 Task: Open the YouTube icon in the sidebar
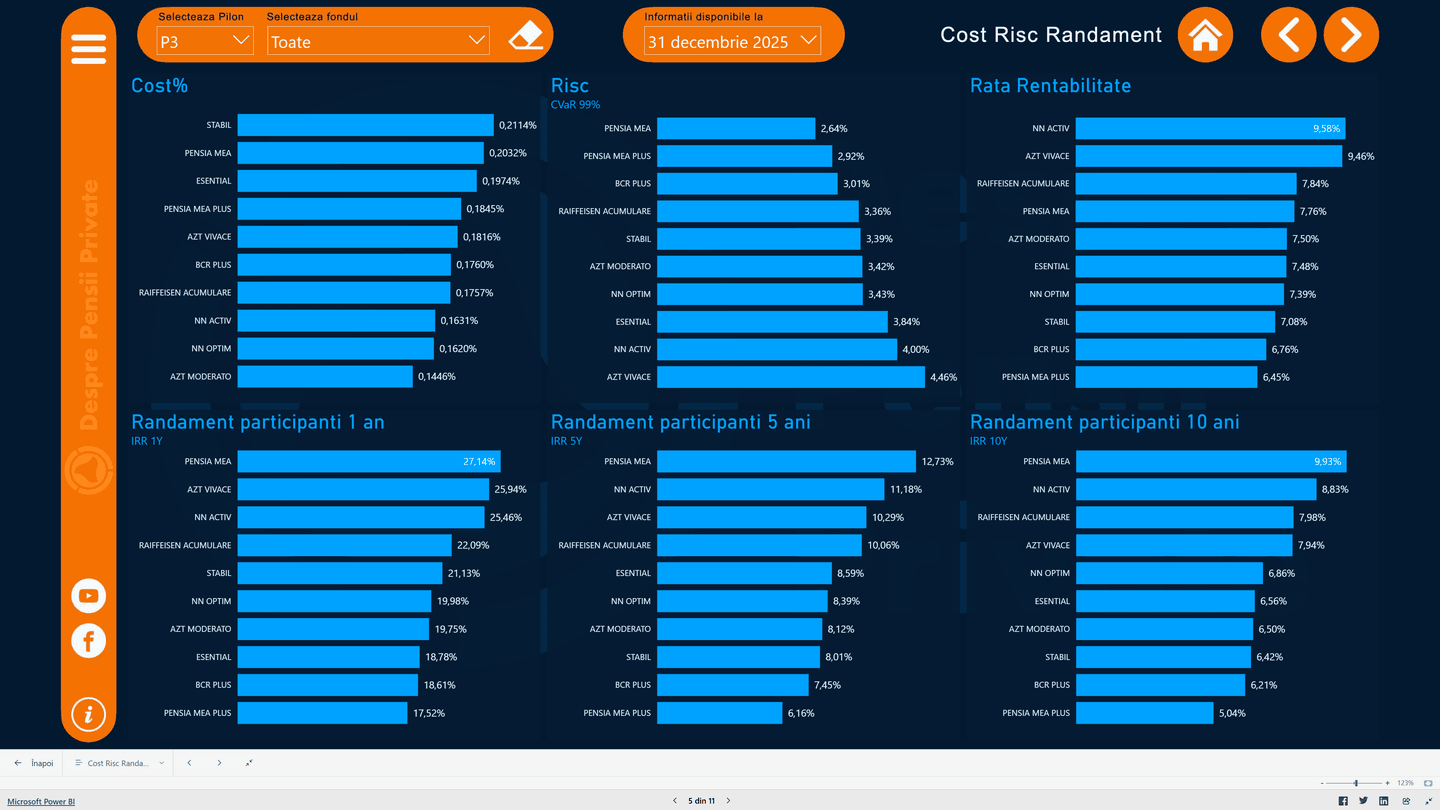pyautogui.click(x=88, y=596)
